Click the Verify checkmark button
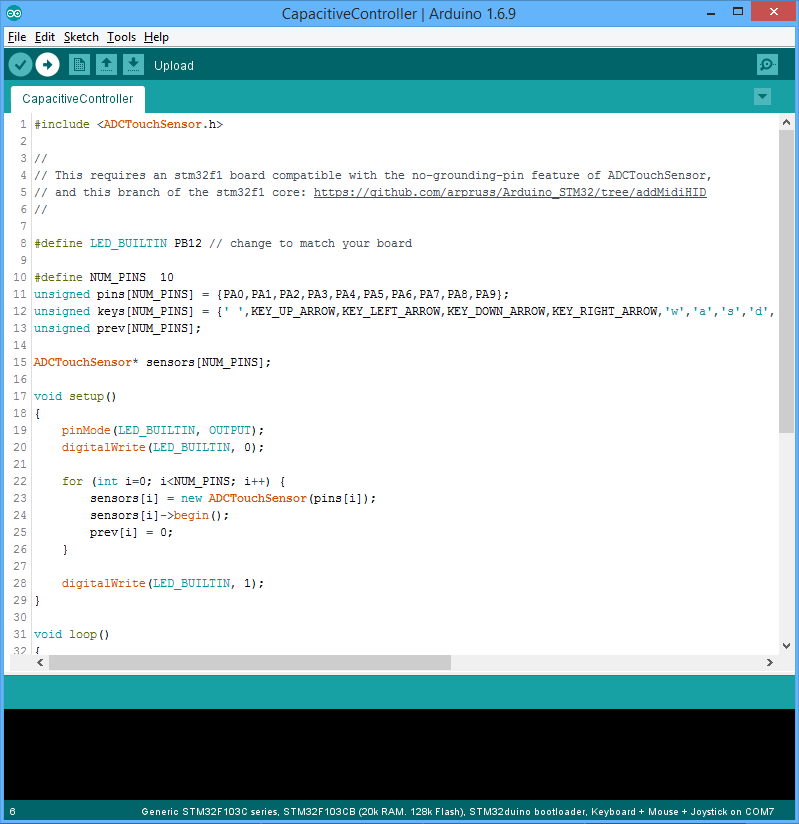This screenshot has width=799, height=824. coord(21,65)
